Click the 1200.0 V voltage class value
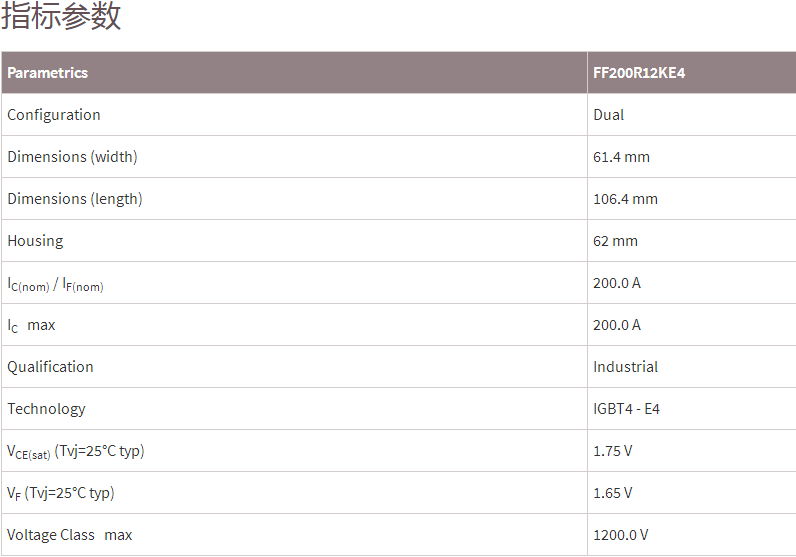The width and height of the screenshot is (796, 557). pyautogui.click(x=620, y=535)
